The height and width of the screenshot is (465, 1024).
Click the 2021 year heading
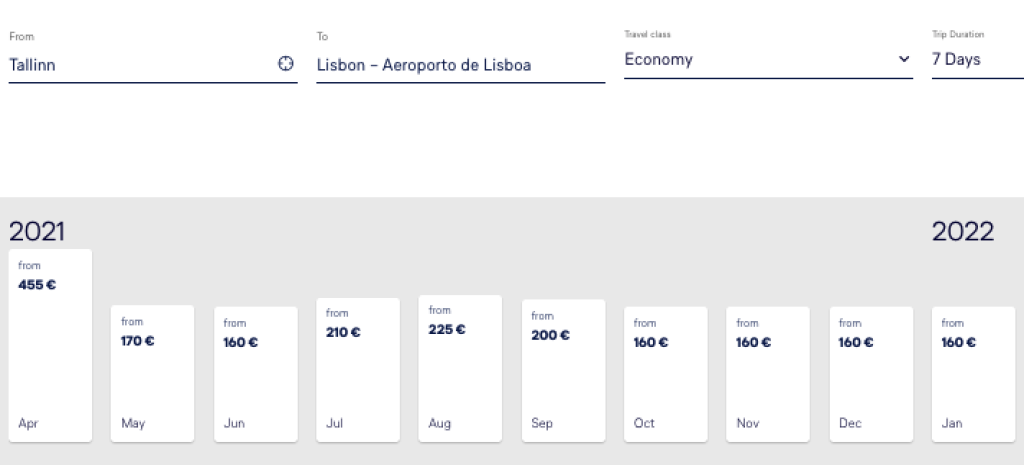[37, 232]
